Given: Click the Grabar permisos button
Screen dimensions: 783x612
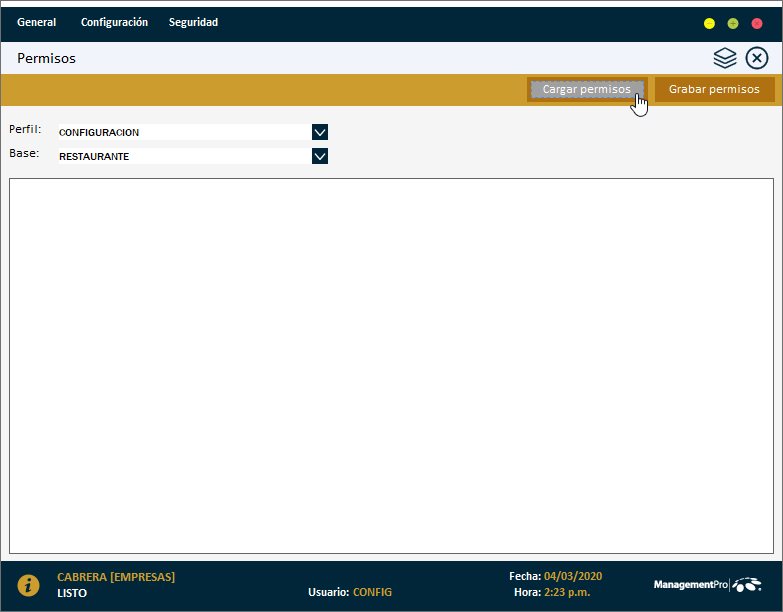Looking at the screenshot, I should 714,89.
